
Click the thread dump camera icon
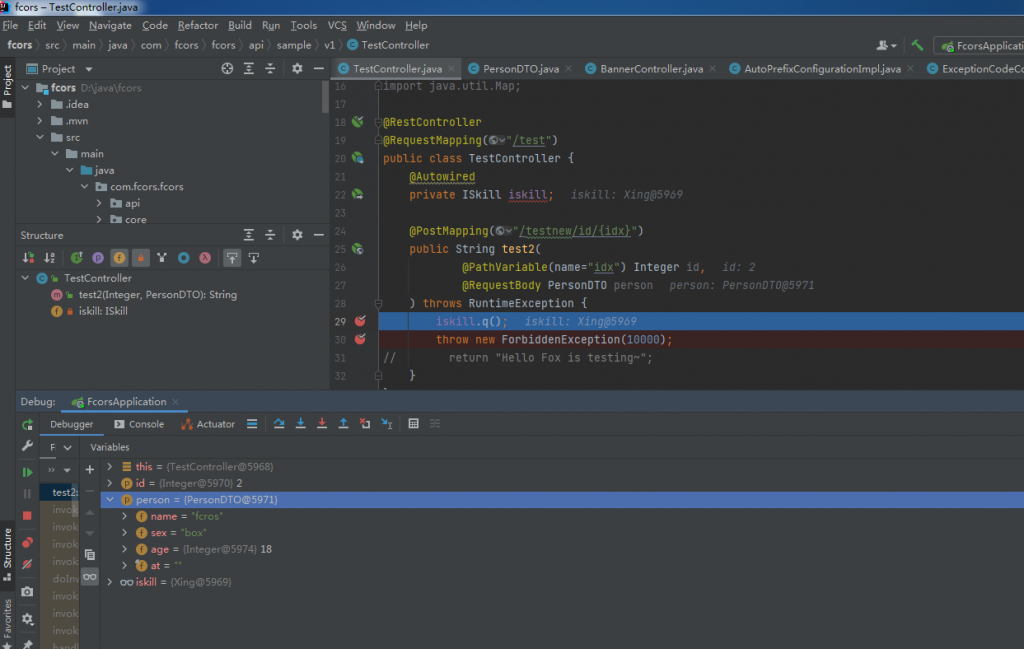[27, 592]
